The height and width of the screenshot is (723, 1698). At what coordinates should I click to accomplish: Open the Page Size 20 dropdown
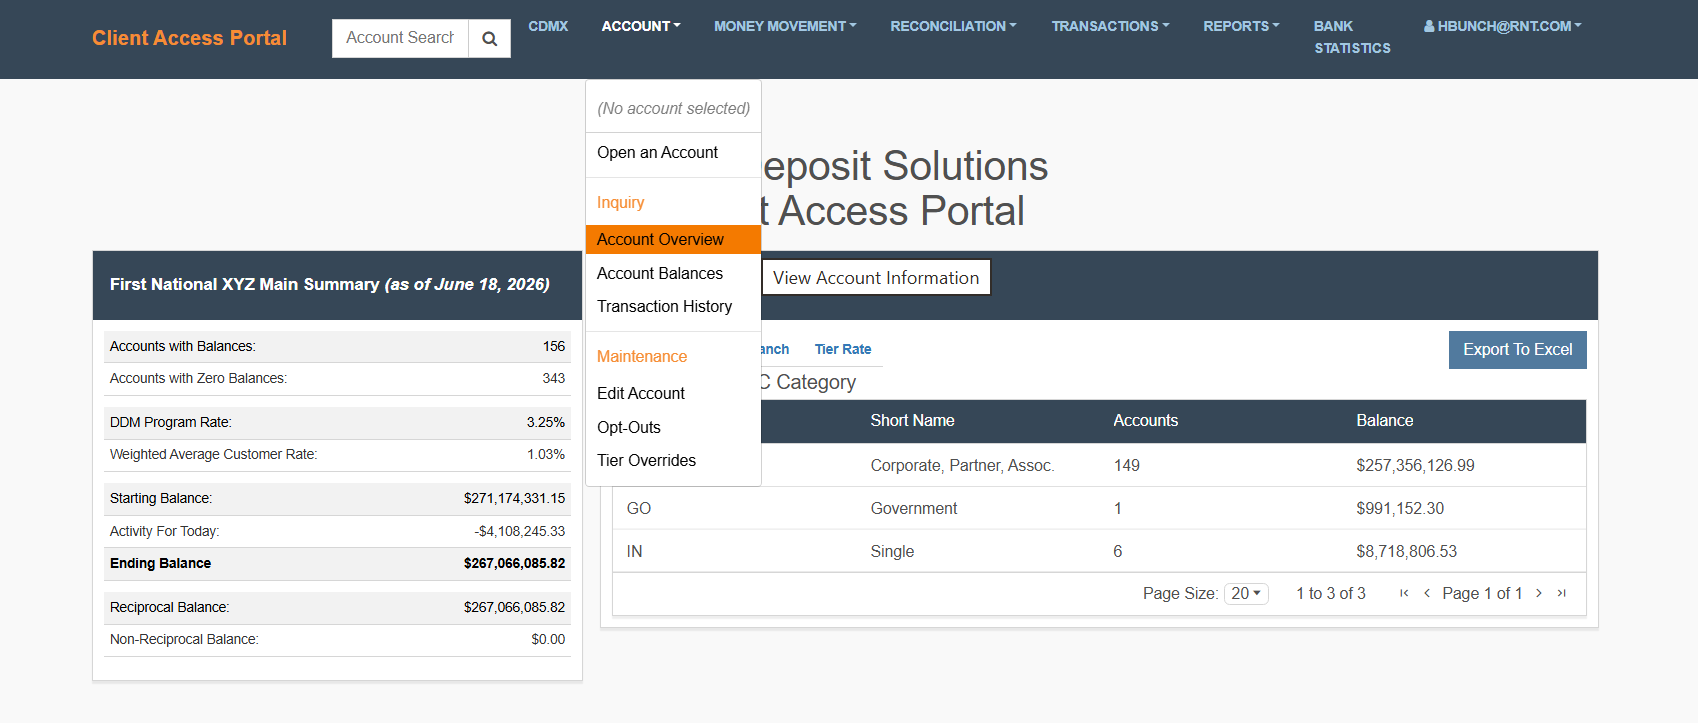(1246, 593)
